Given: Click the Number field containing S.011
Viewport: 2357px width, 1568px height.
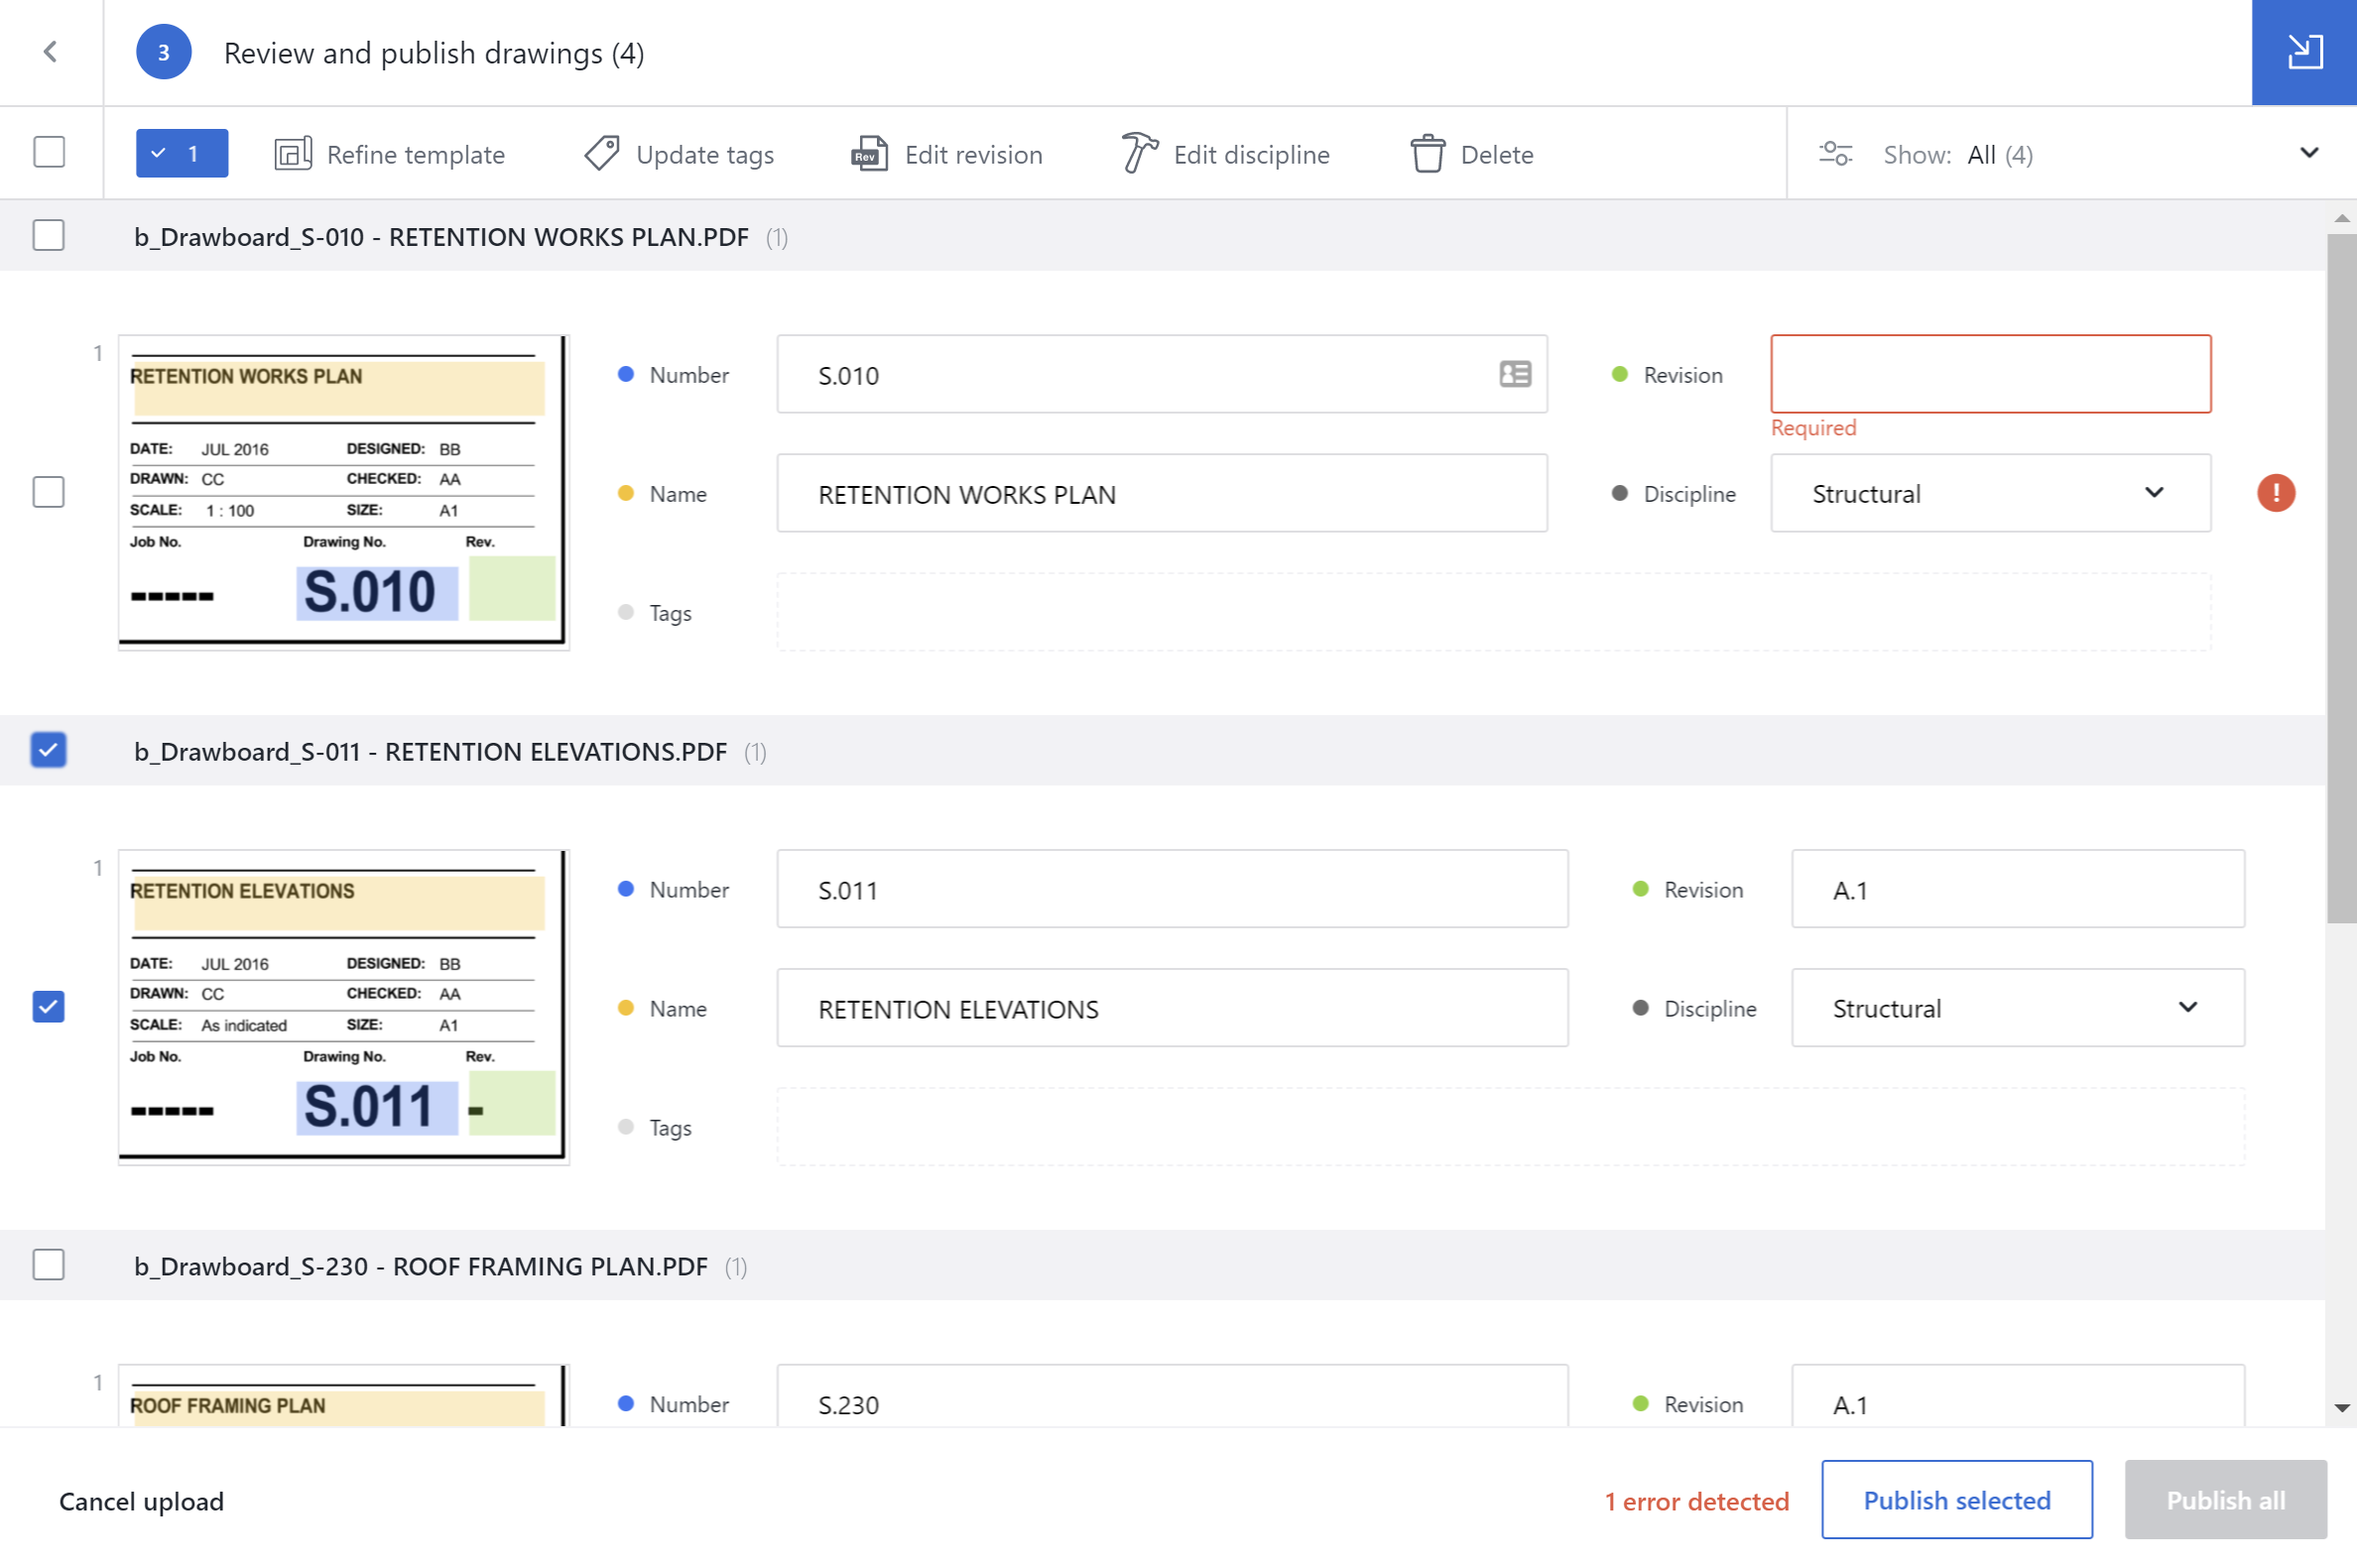Looking at the screenshot, I should point(1172,889).
